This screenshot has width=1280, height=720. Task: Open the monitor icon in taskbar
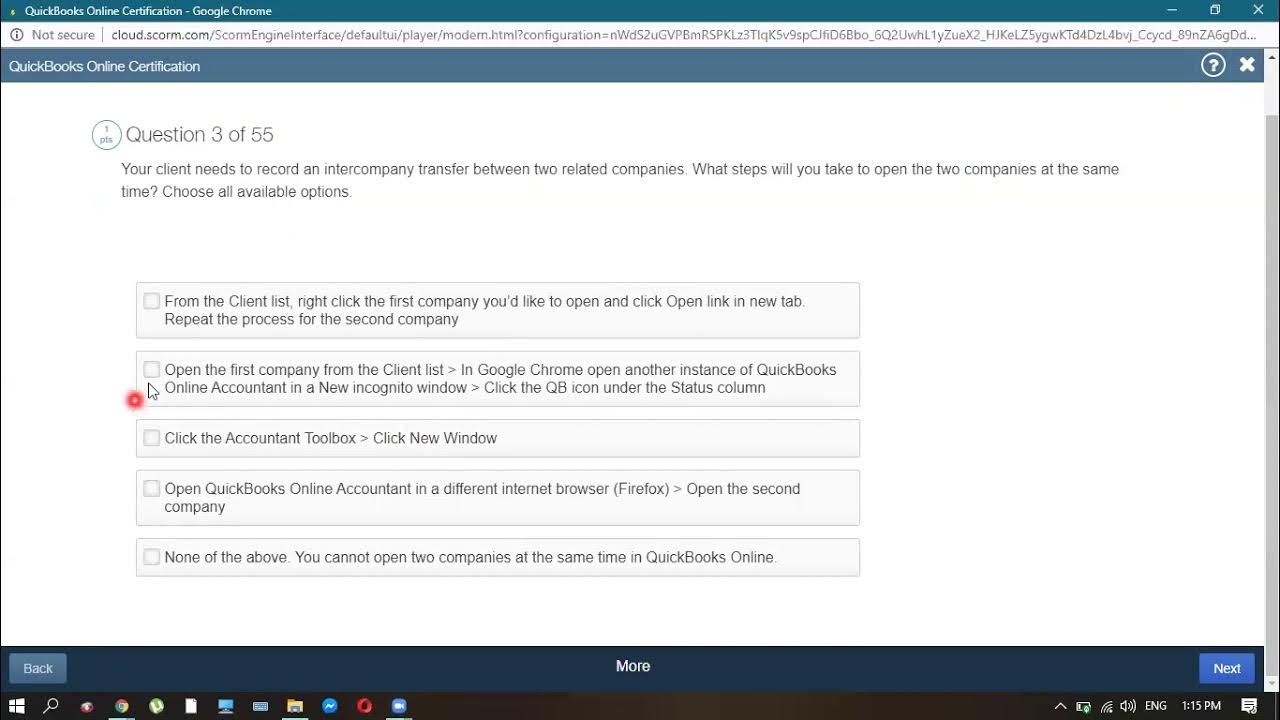[x=225, y=706]
